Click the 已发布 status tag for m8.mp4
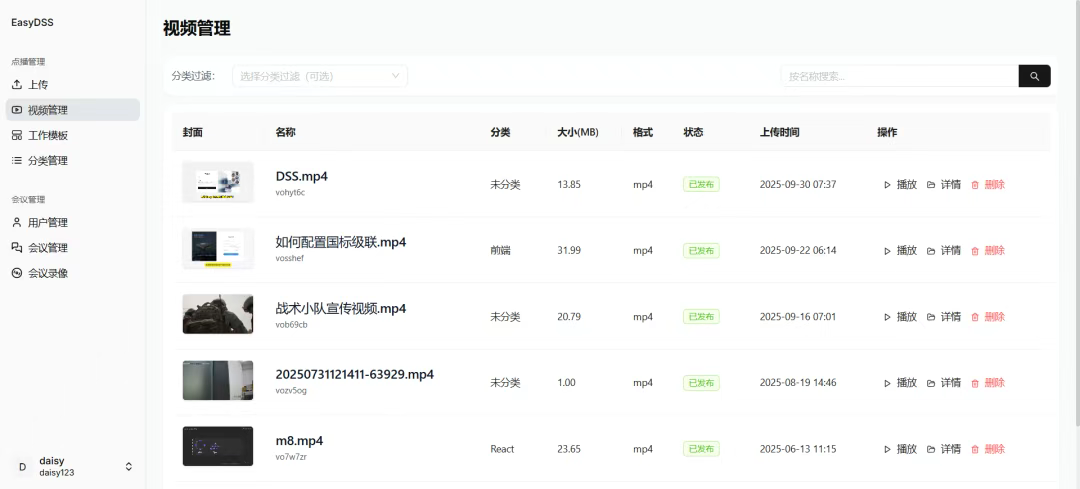The width and height of the screenshot is (1080, 489). [701, 449]
